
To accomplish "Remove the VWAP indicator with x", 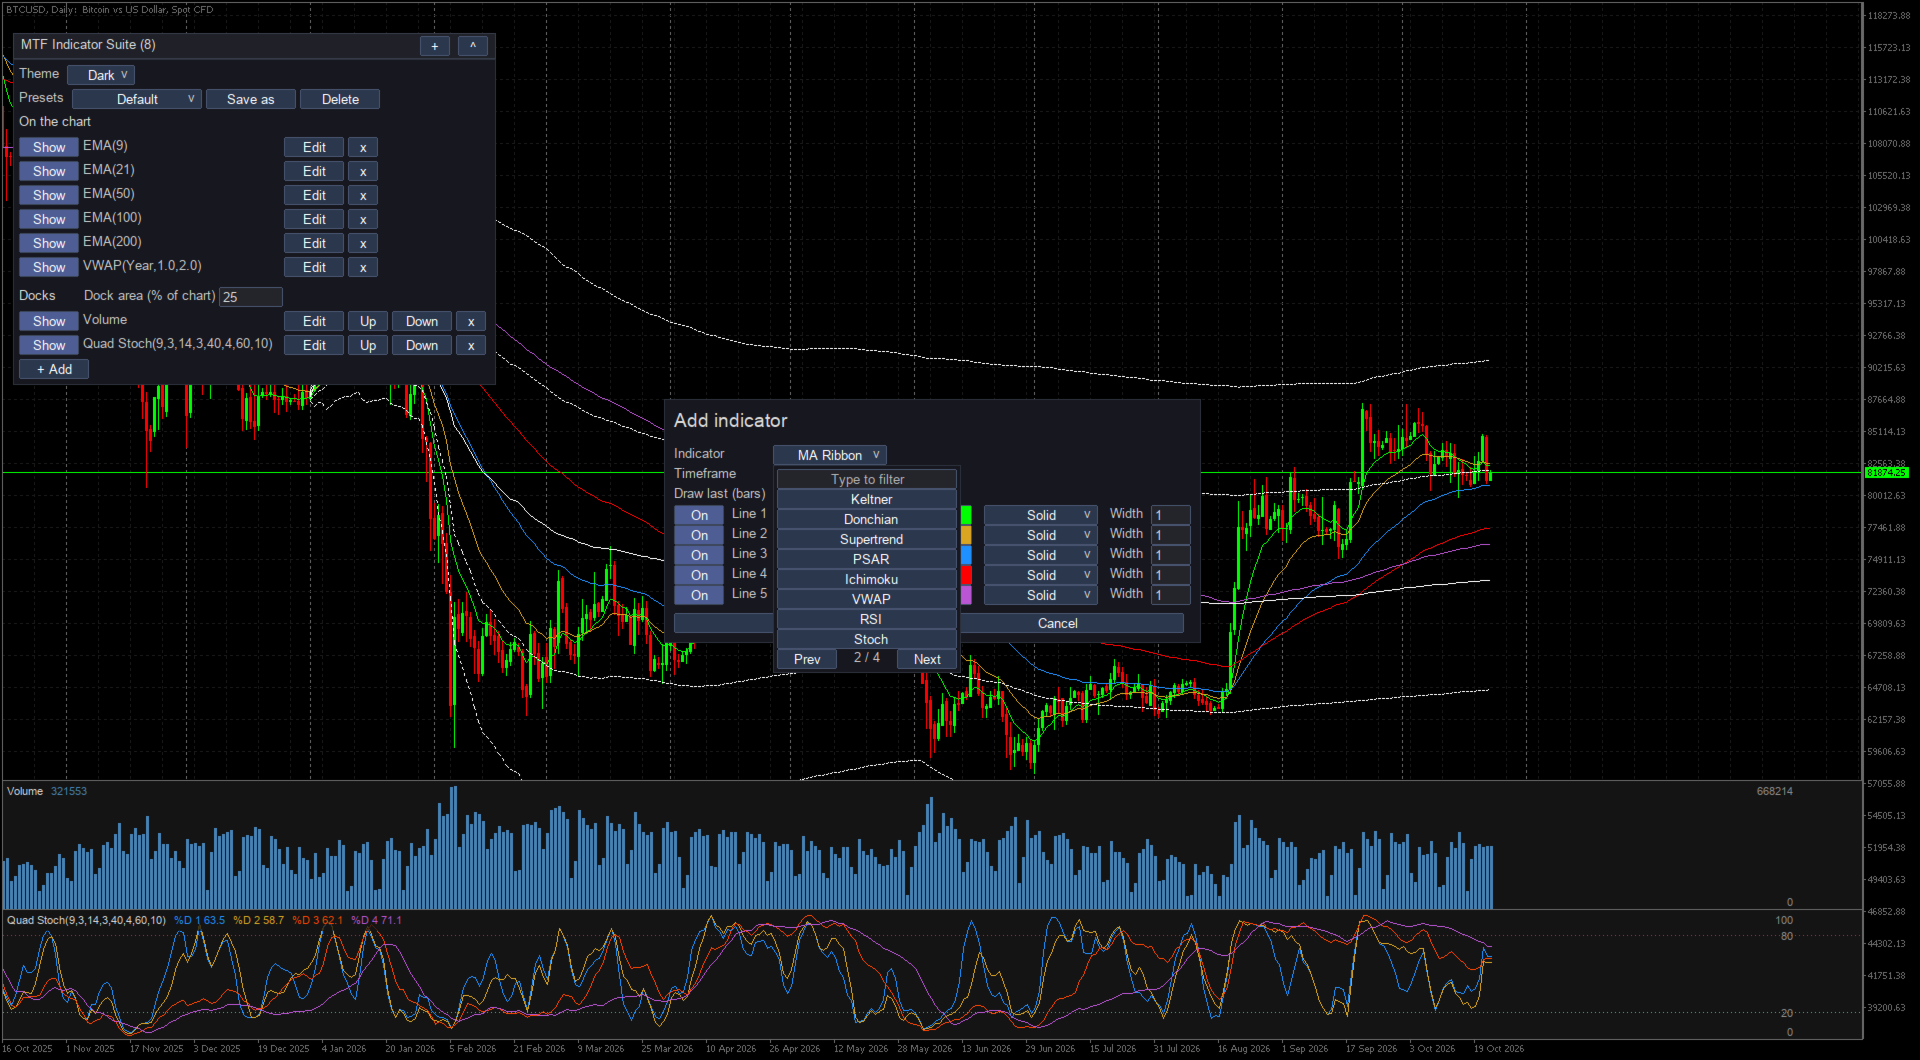I will (x=363, y=268).
